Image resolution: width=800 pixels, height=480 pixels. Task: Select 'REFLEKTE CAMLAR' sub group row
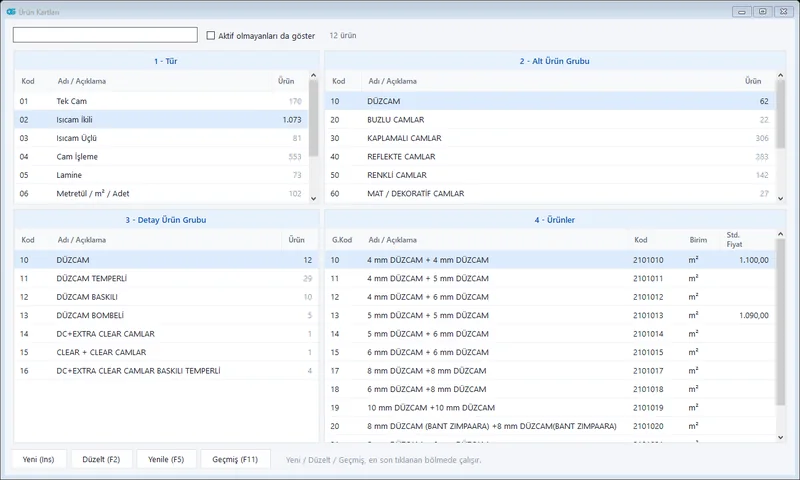pyautogui.click(x=550, y=157)
